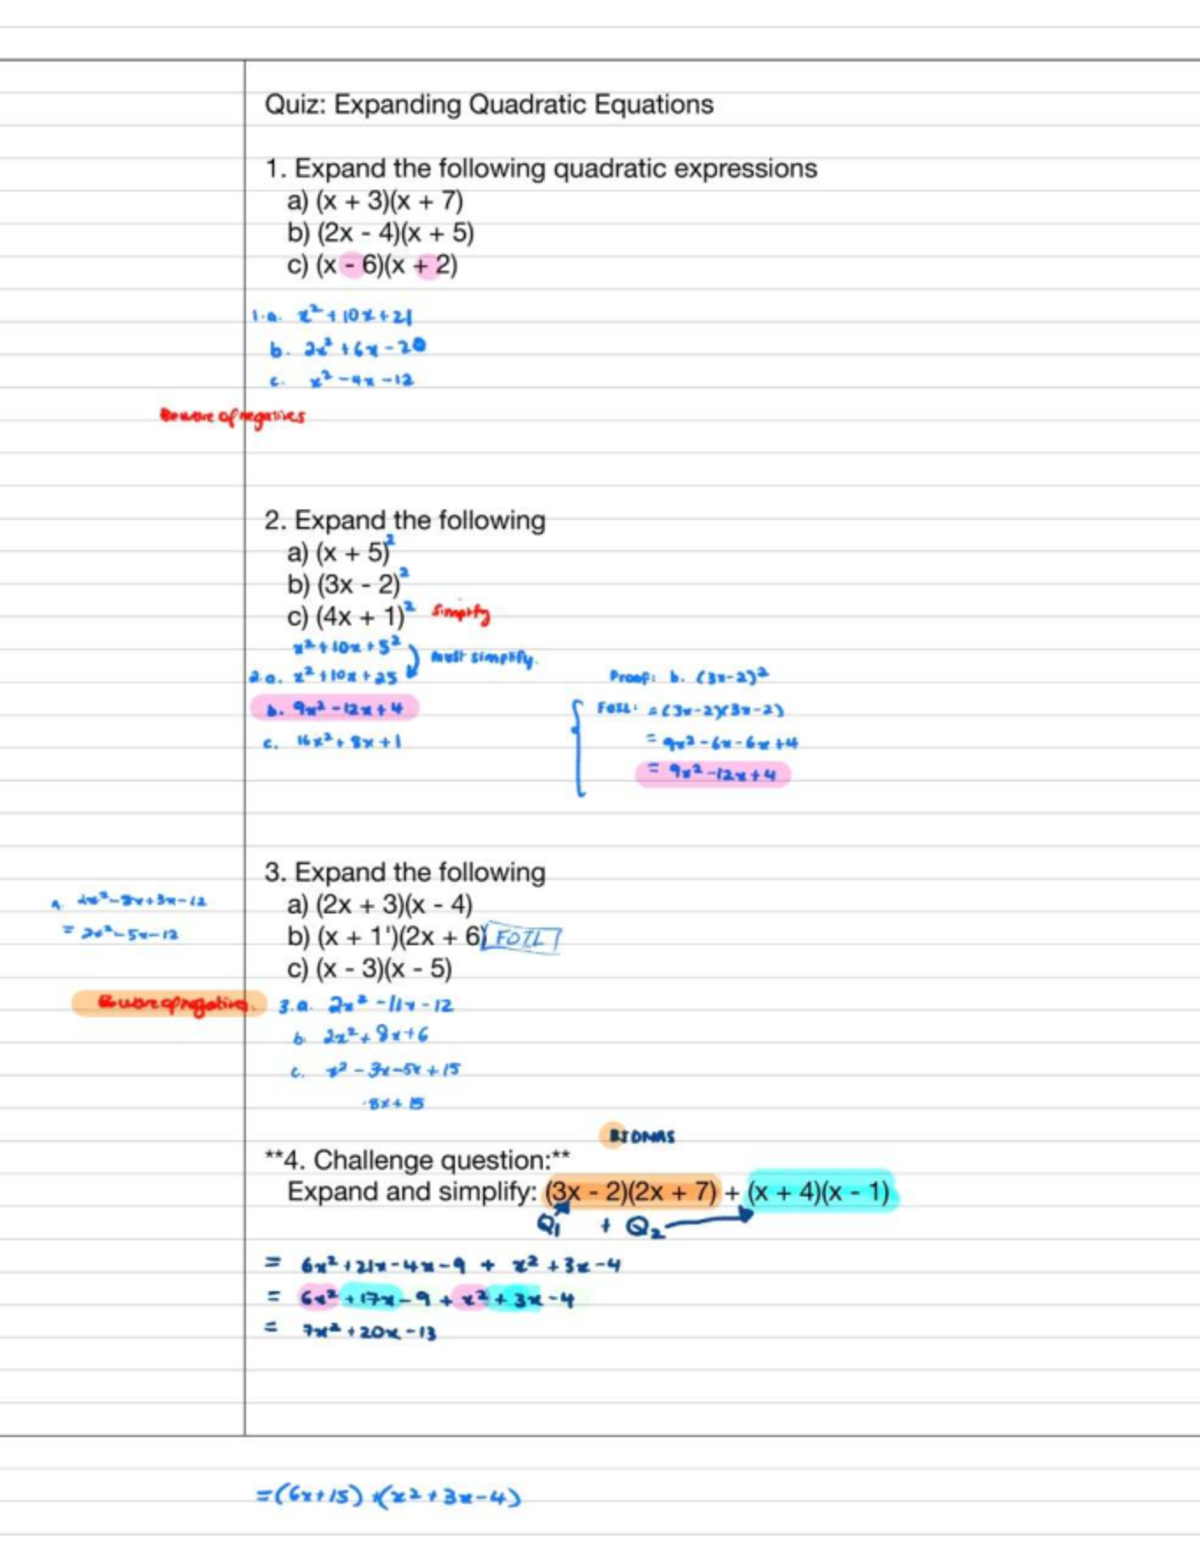Viewport: 1200px width, 1560px height.
Task: Click cyan-highlighted expression (x + 4)(x - 1)
Action: 820,1192
